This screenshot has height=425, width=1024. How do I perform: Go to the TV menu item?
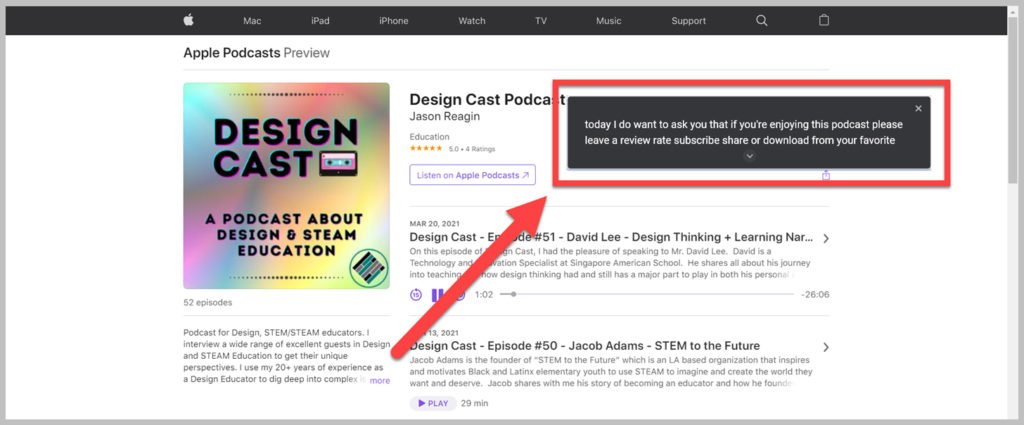tap(541, 21)
